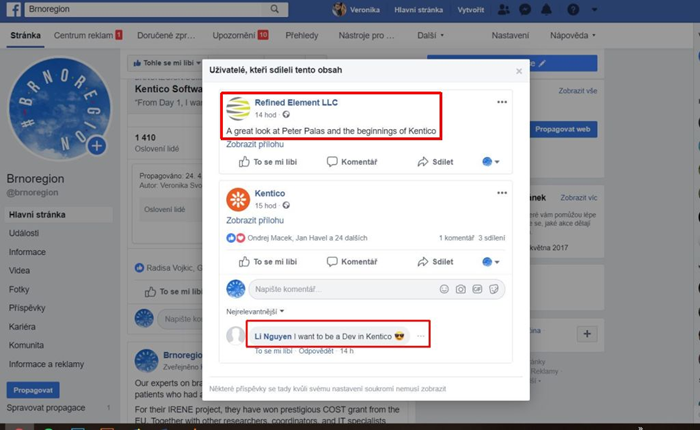The image size is (700, 430).
Task: Like the Refined Element LLC post
Action: 268,162
